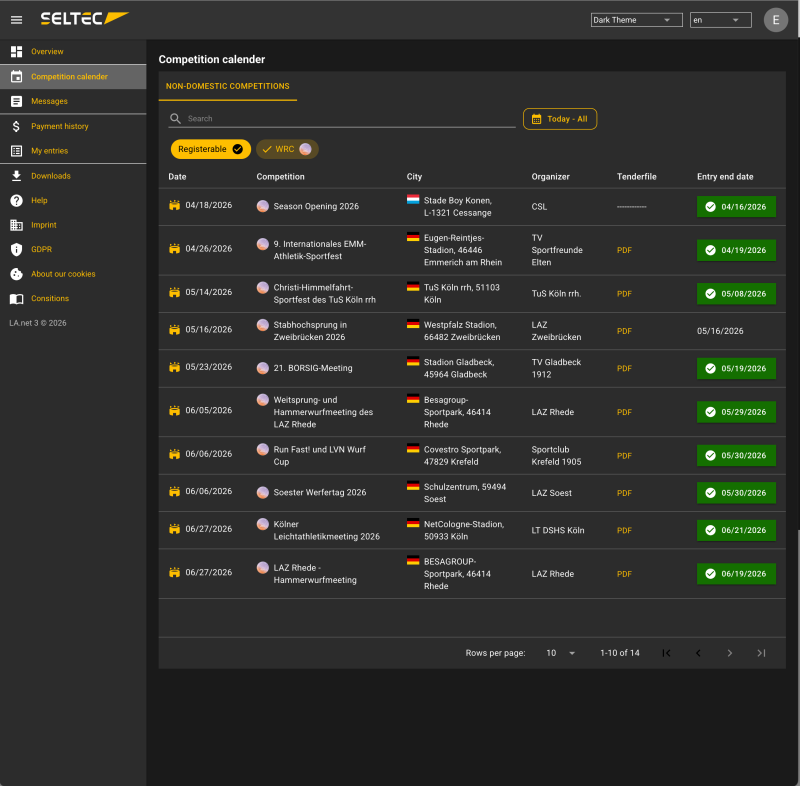Select the Non-Domestic Competitions tab
The image size is (800, 786).
(227, 87)
